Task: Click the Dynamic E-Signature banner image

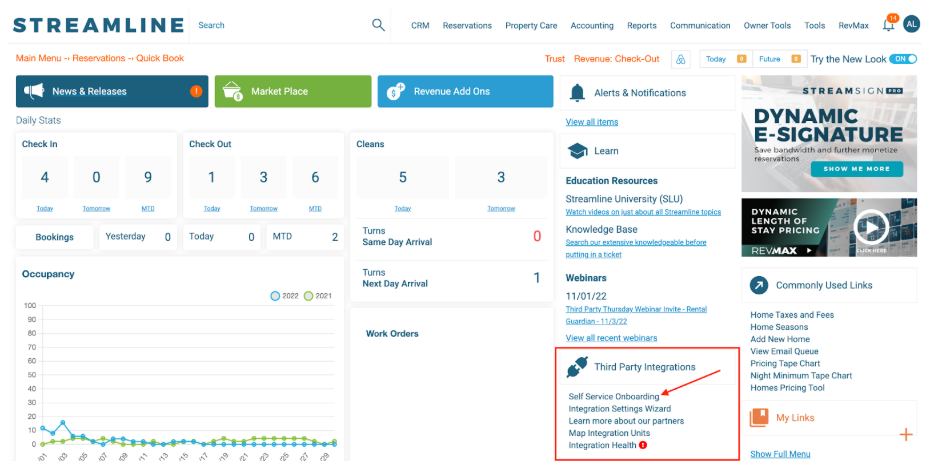Action: click(829, 133)
